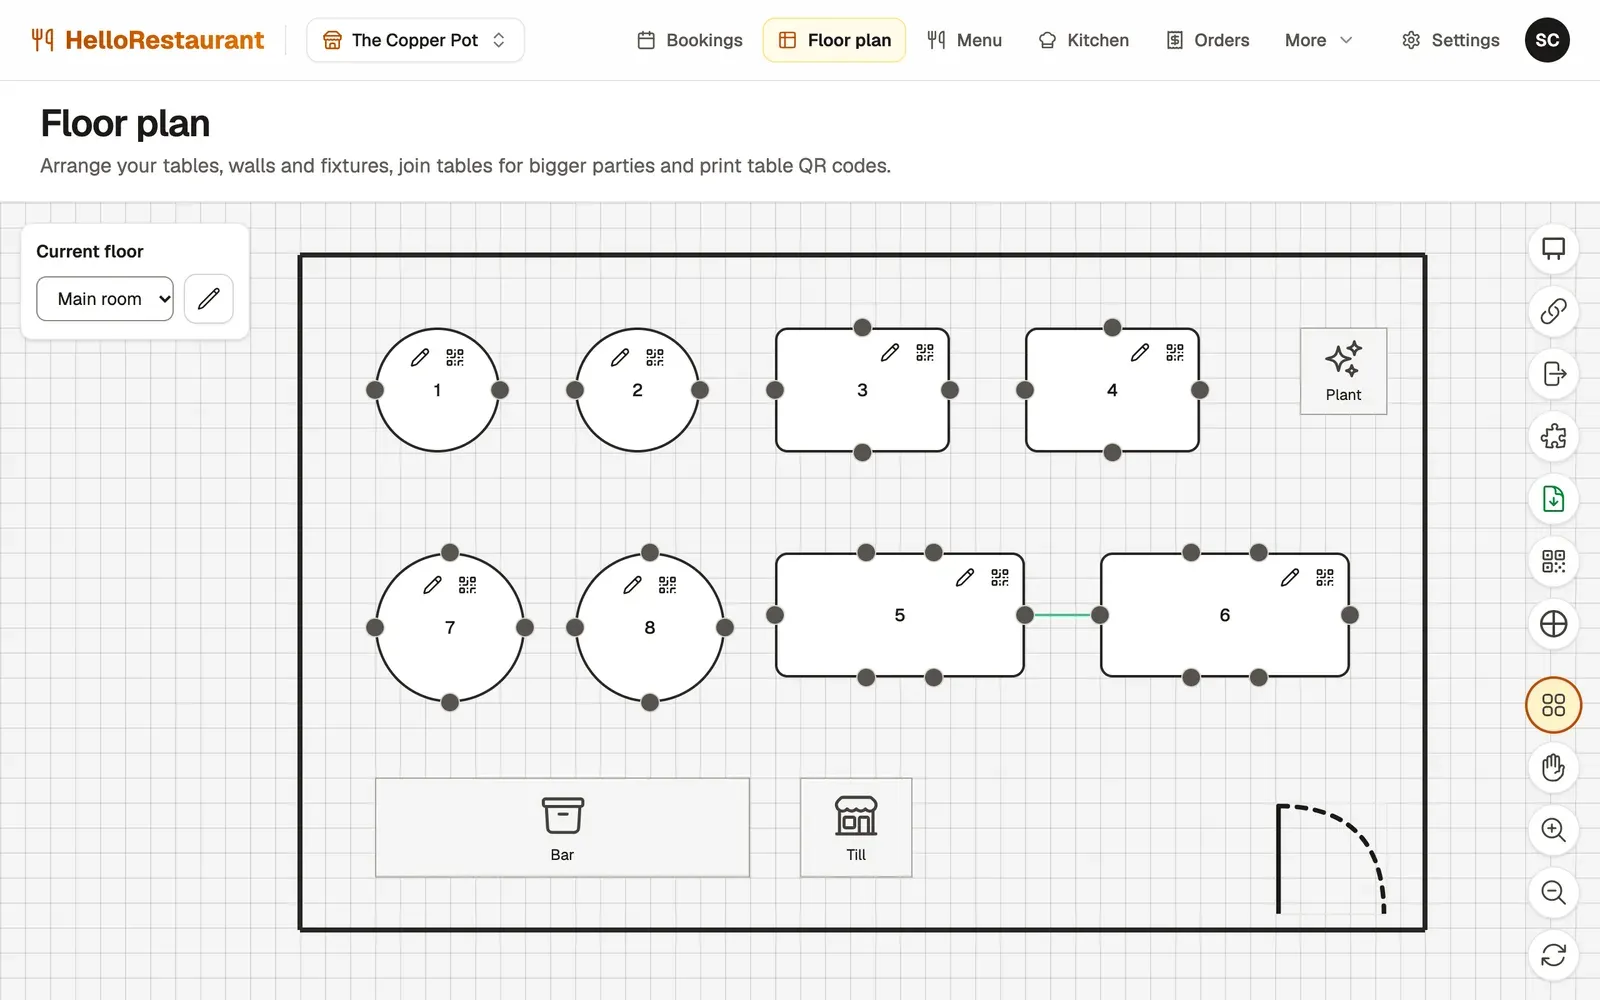Click the HelloRestaurant logo

click(x=148, y=40)
